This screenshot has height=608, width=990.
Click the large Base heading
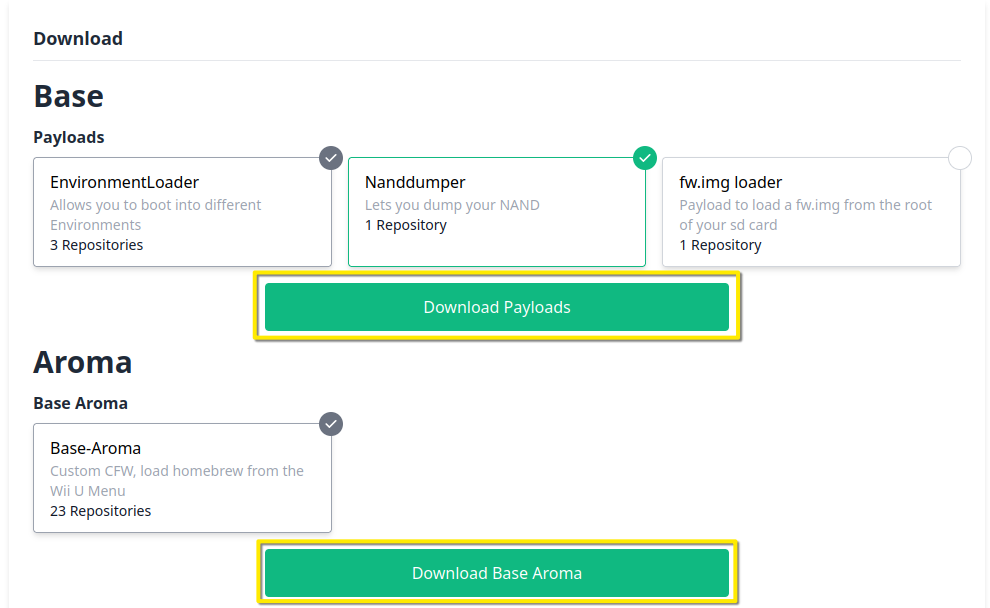[68, 96]
